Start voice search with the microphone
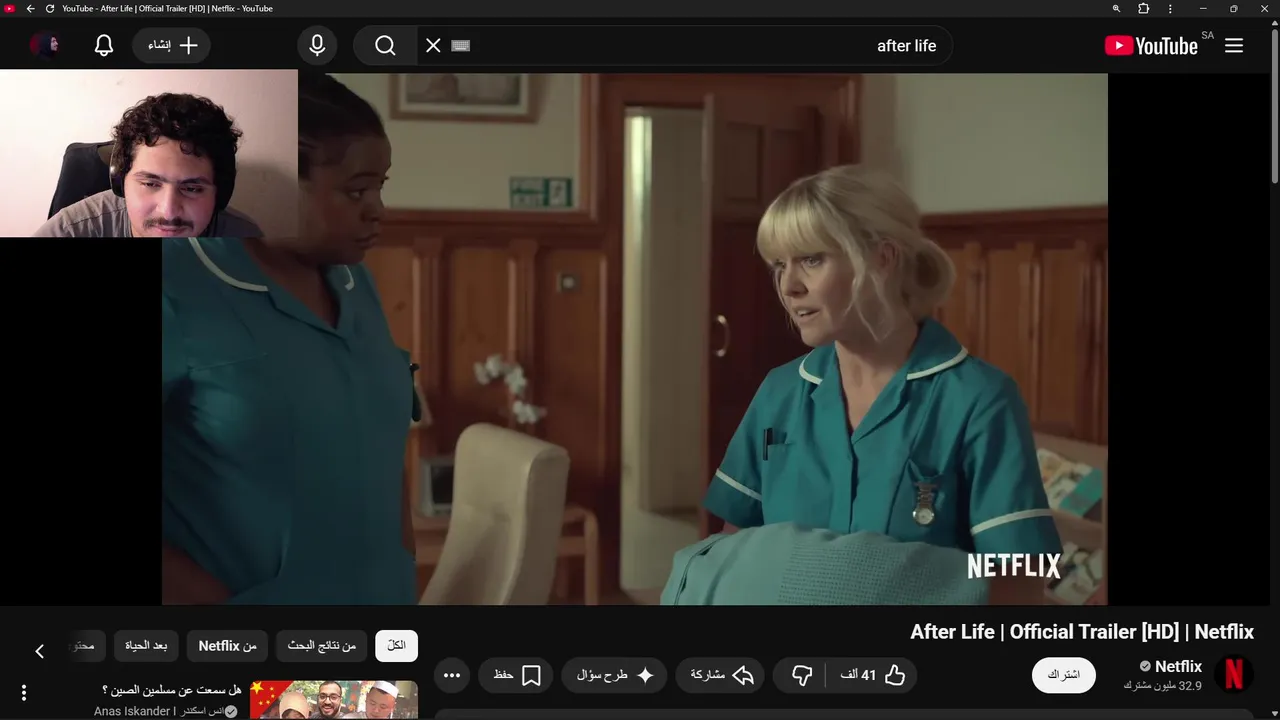The height and width of the screenshot is (720, 1280). click(317, 46)
